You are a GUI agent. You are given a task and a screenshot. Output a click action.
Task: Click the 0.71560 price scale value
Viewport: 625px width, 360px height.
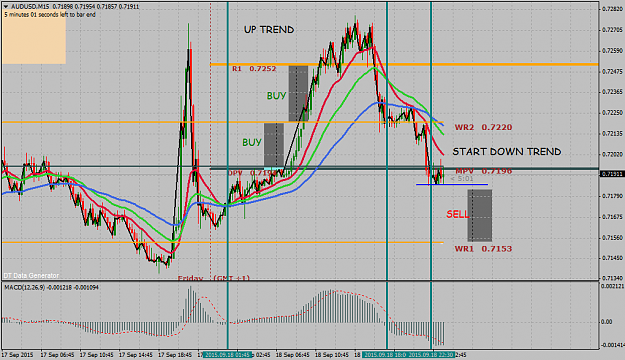tap(612, 238)
